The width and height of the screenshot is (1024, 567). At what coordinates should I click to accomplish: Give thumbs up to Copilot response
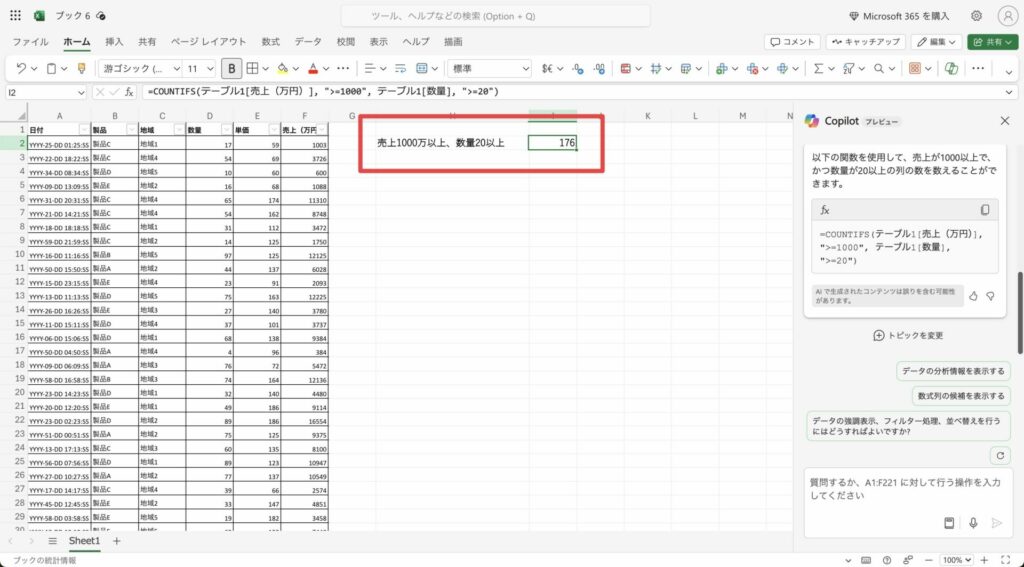point(973,296)
